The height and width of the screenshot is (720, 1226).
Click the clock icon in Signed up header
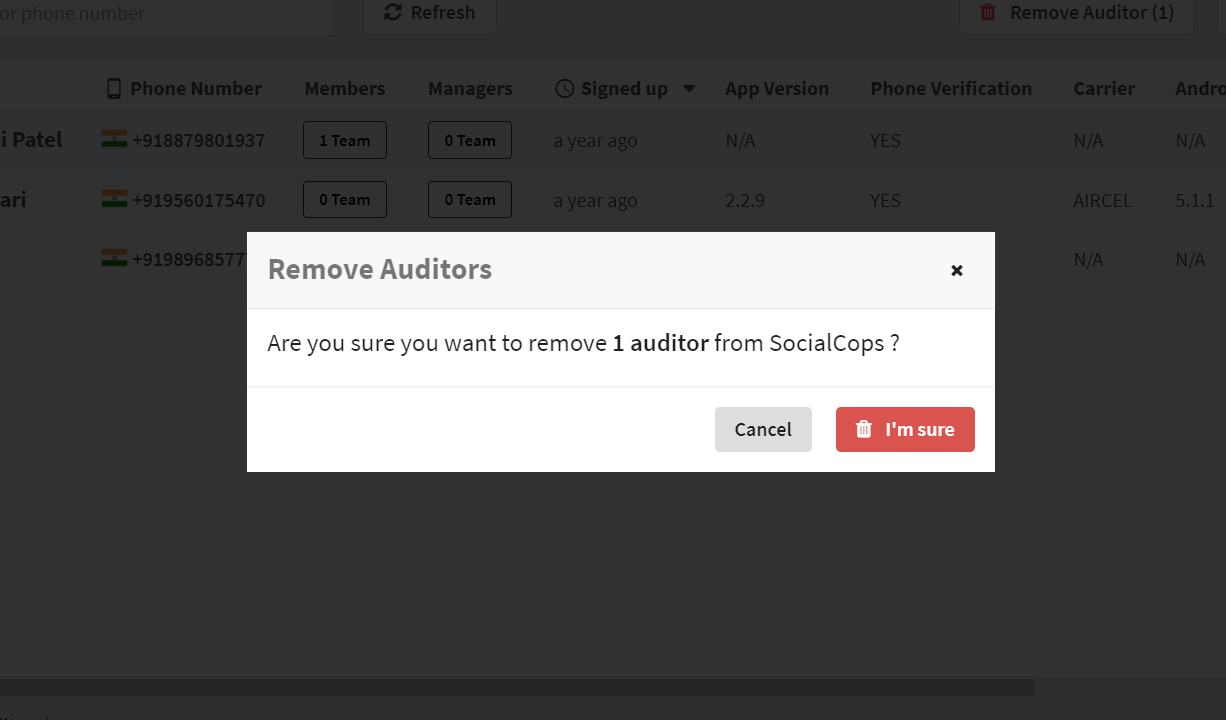click(x=564, y=88)
